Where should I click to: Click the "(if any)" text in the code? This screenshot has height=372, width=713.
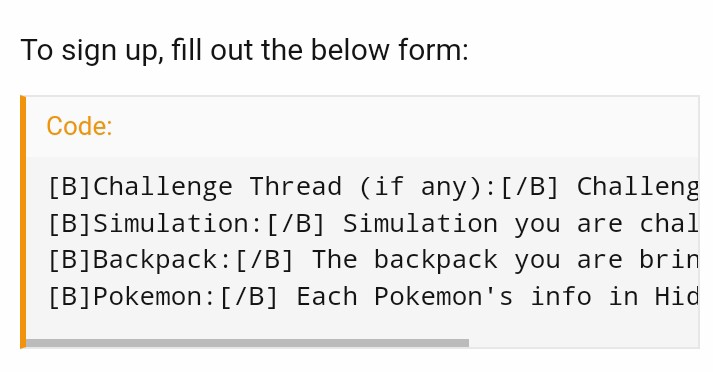[428, 186]
